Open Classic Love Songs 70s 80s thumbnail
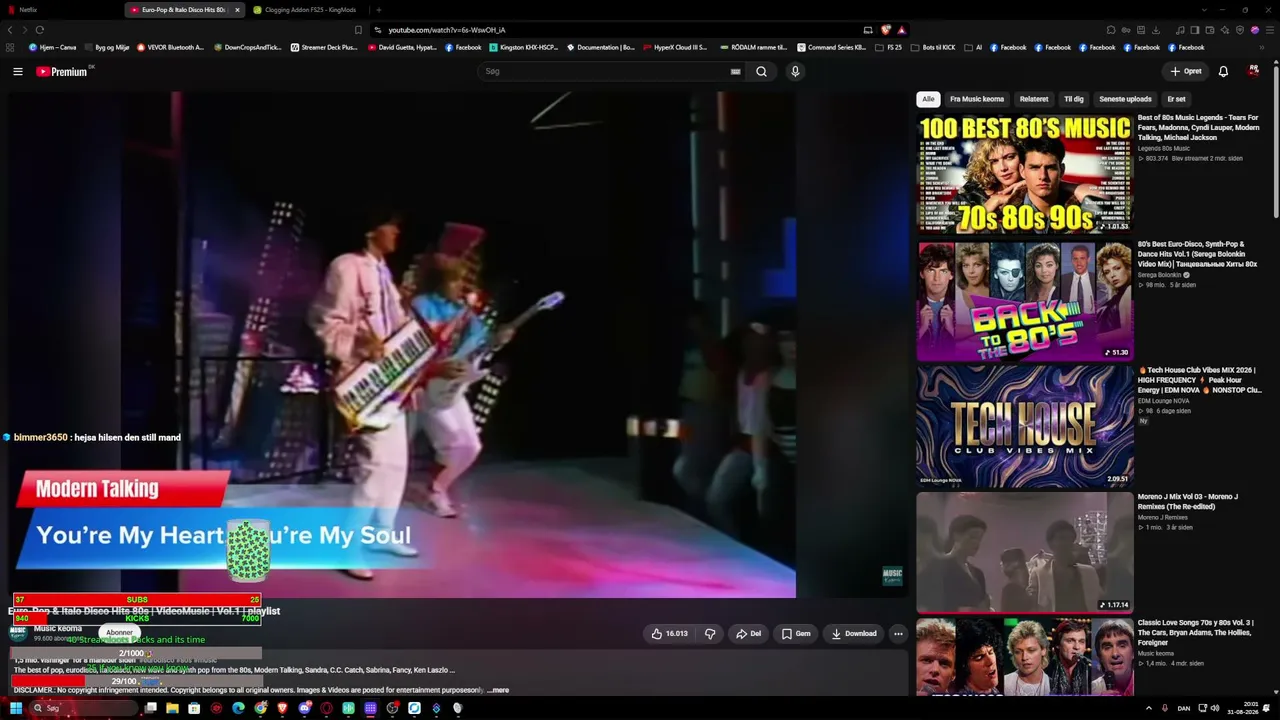This screenshot has height=720, width=1280. click(1025, 657)
